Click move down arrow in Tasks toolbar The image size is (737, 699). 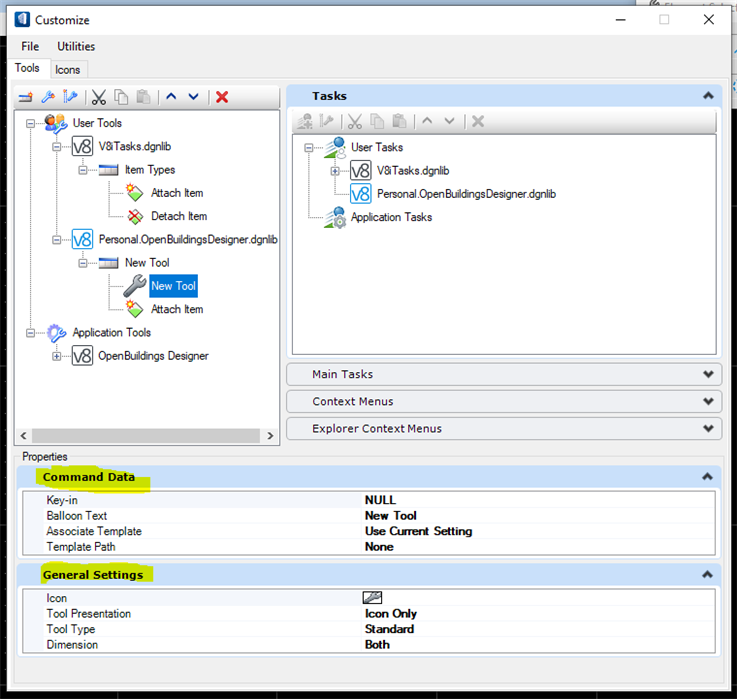(x=449, y=121)
